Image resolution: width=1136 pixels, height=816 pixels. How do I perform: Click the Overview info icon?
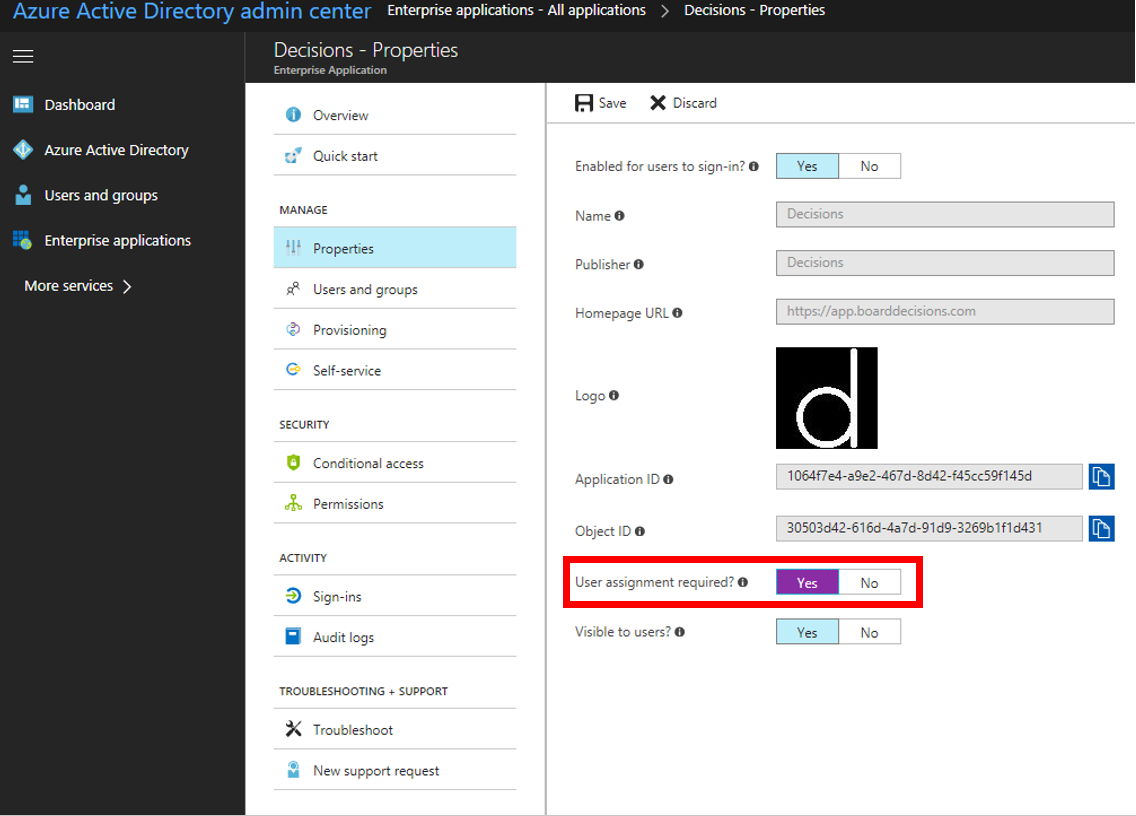pyautogui.click(x=293, y=115)
